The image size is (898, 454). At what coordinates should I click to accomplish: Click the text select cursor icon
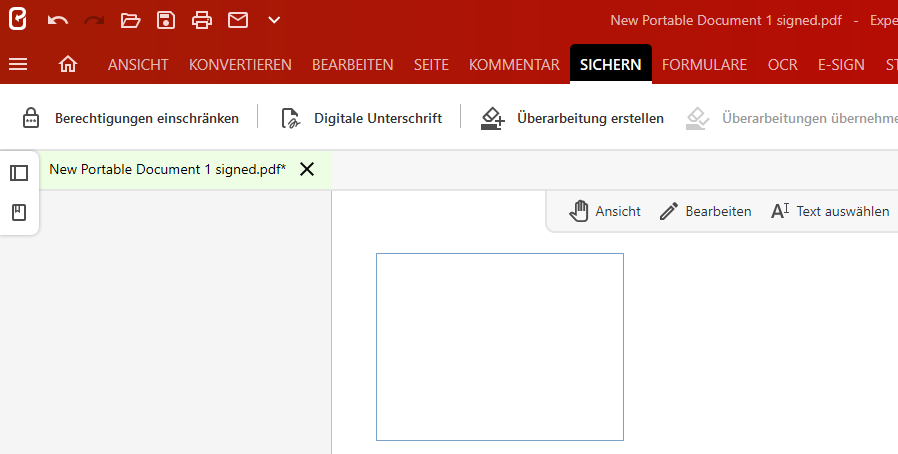pyautogui.click(x=780, y=211)
